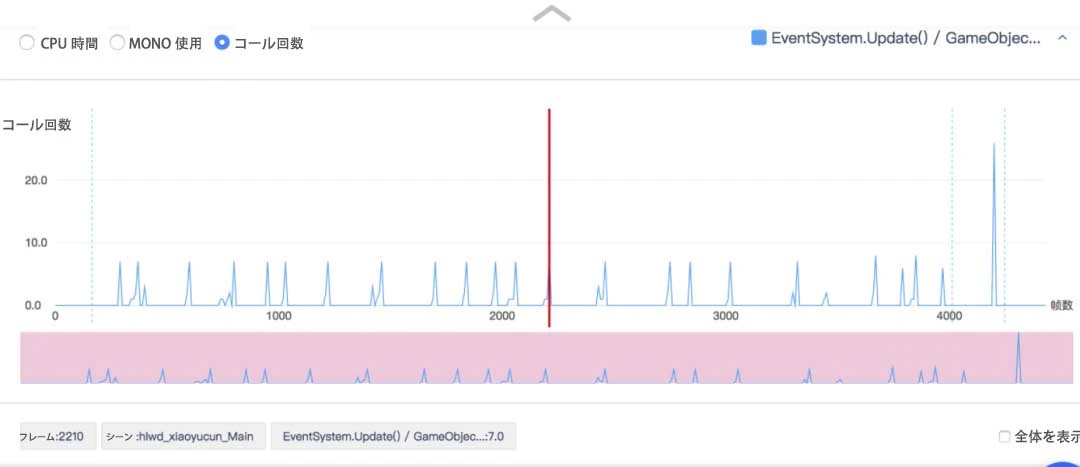Click the 2000 x-axis label

point(502,316)
